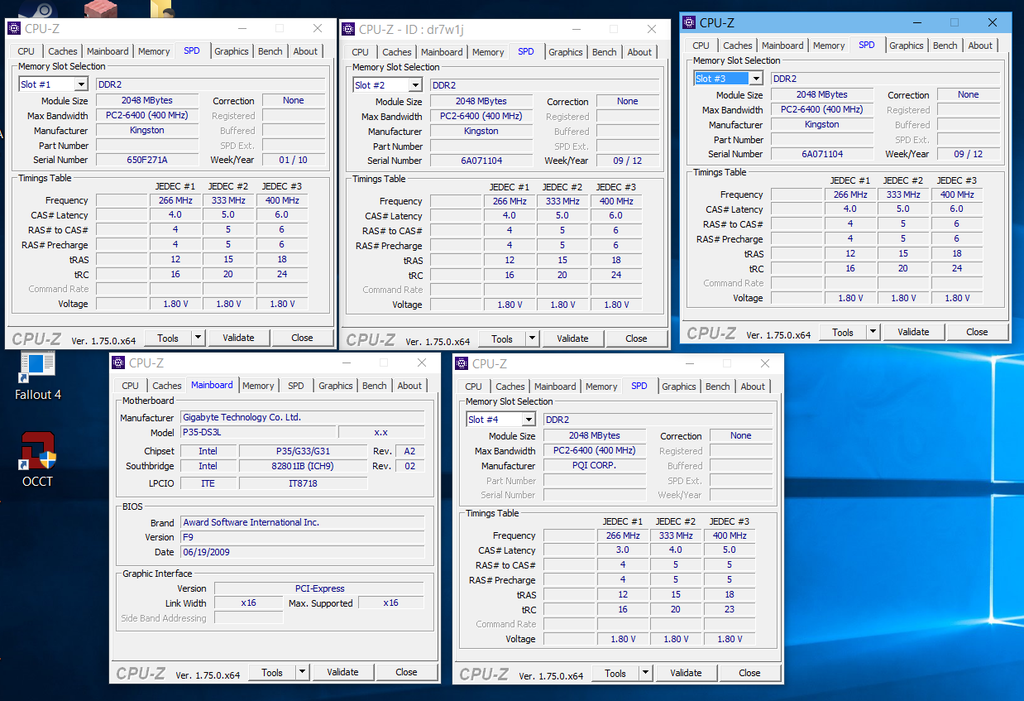
Task: Open the Slot #3 memory slot dropdown
Action: pos(756,78)
